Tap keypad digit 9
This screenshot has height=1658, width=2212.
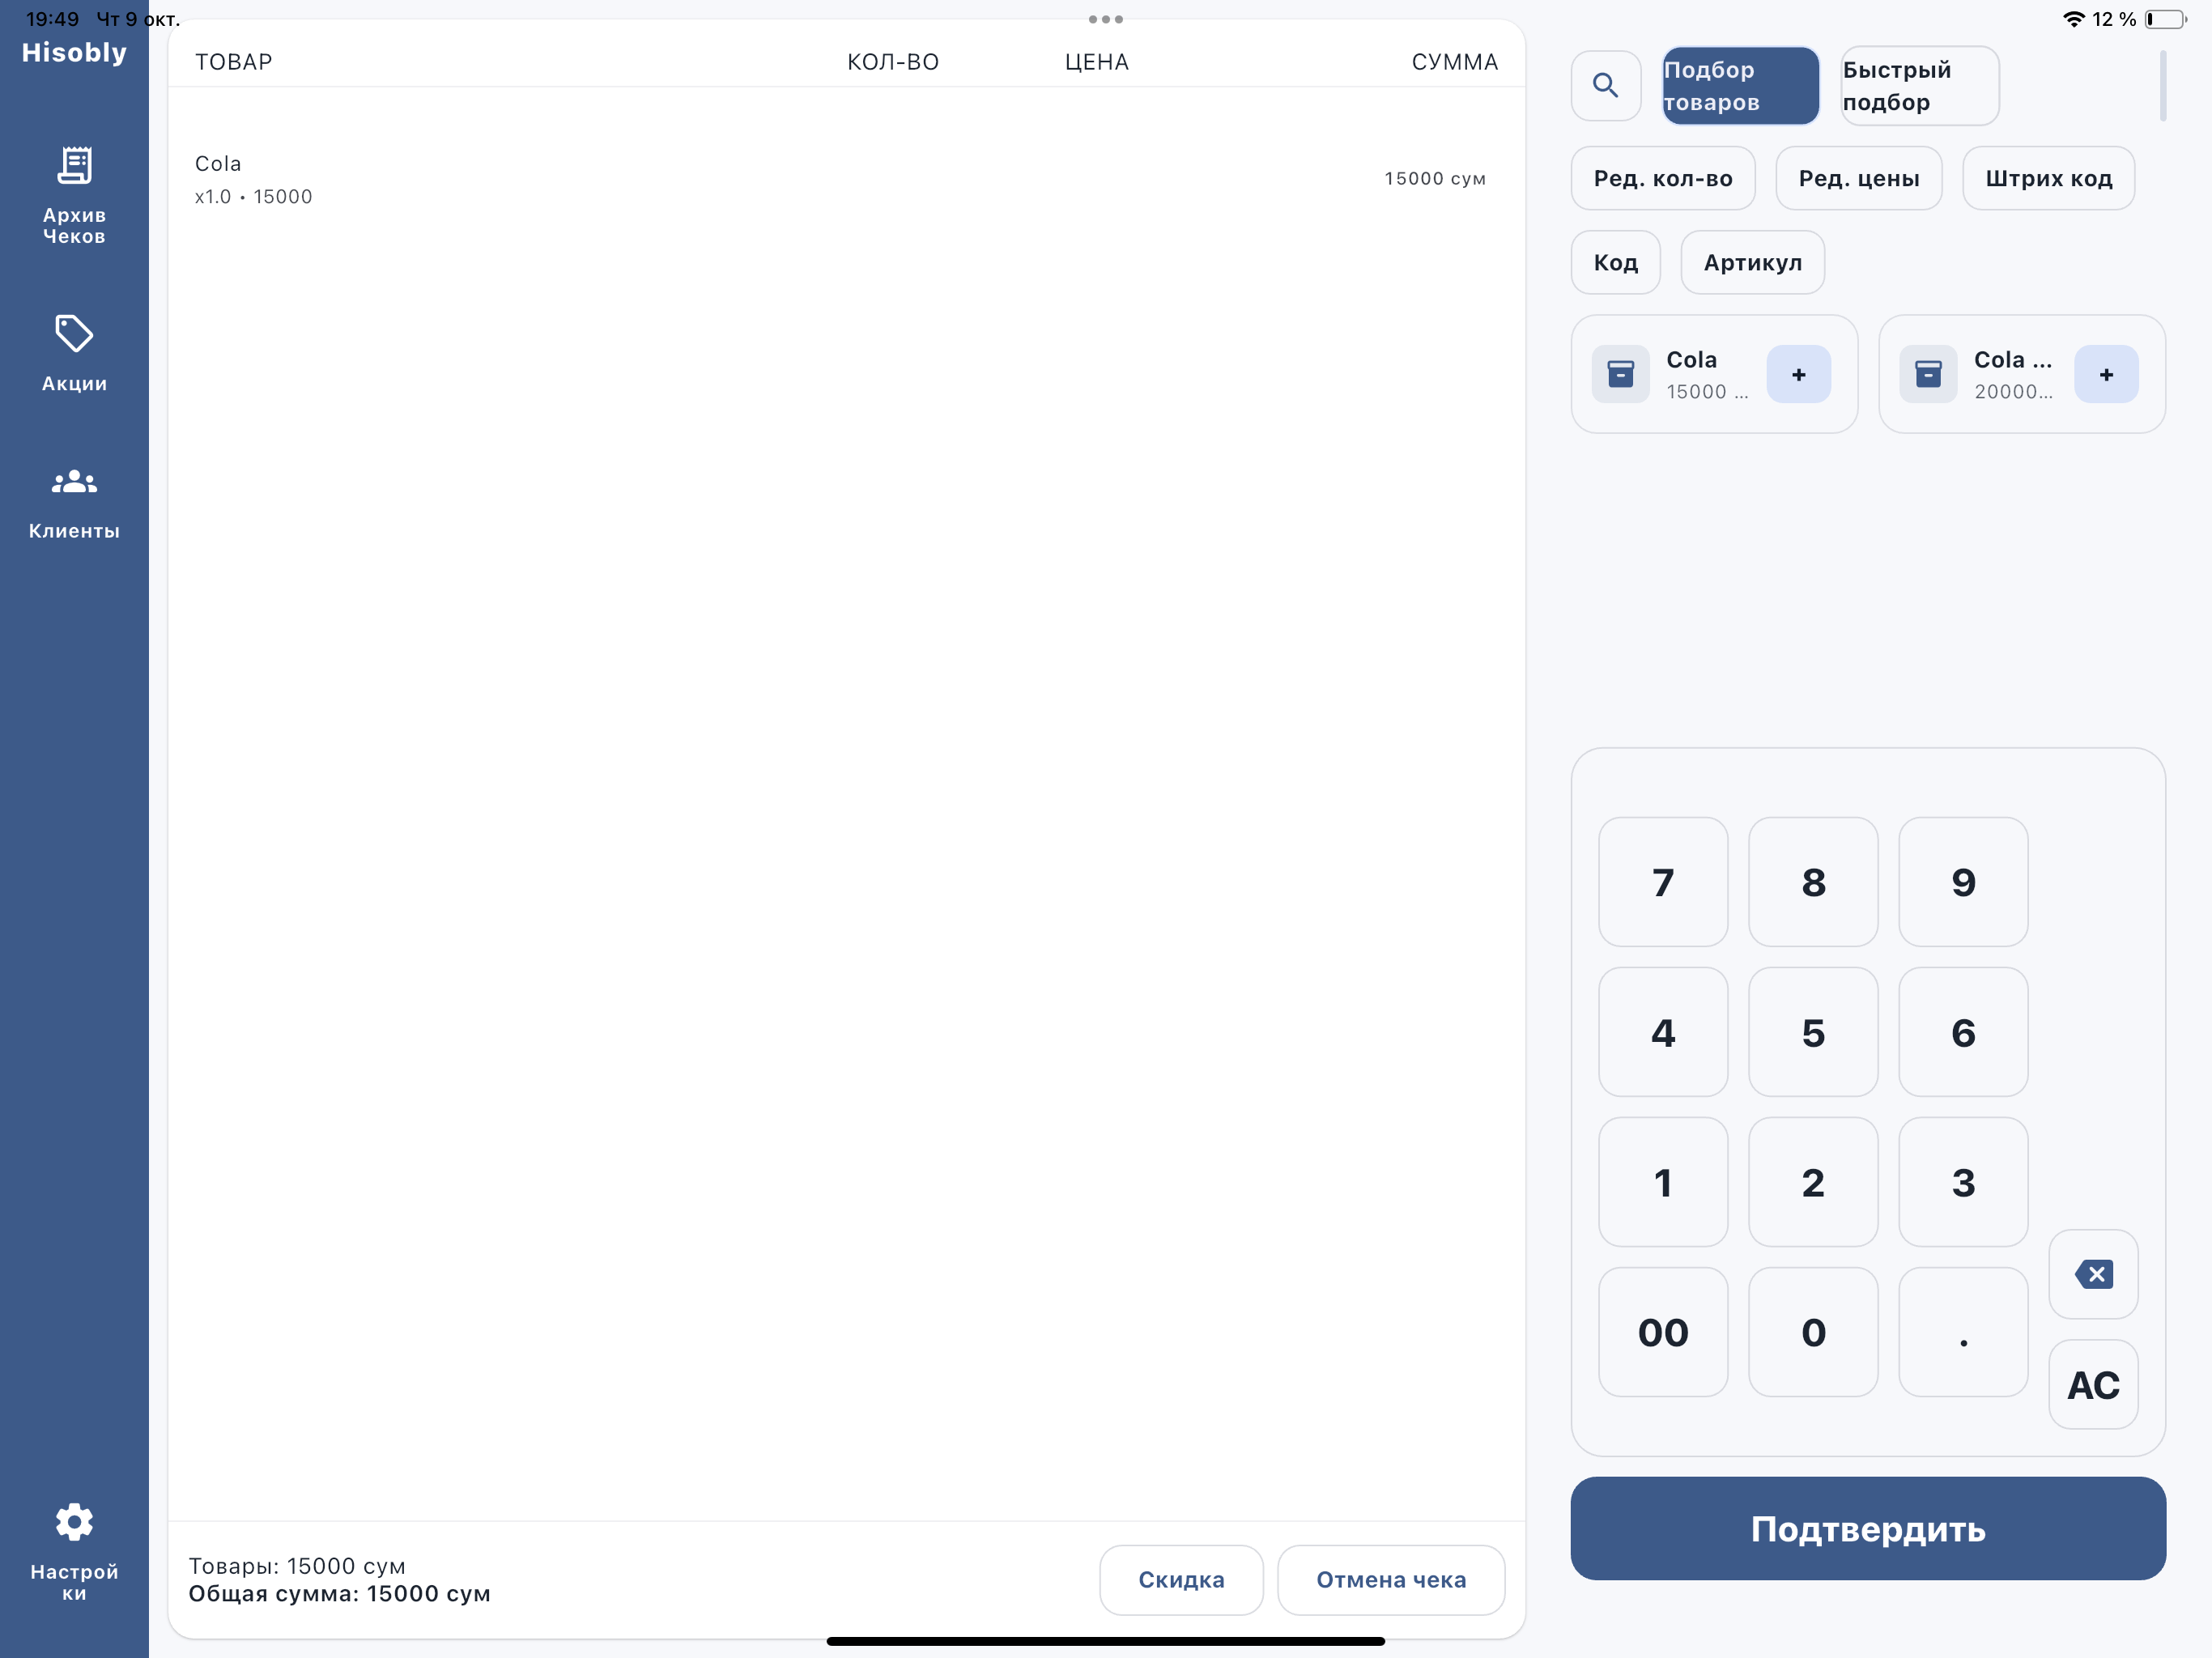click(x=1963, y=882)
